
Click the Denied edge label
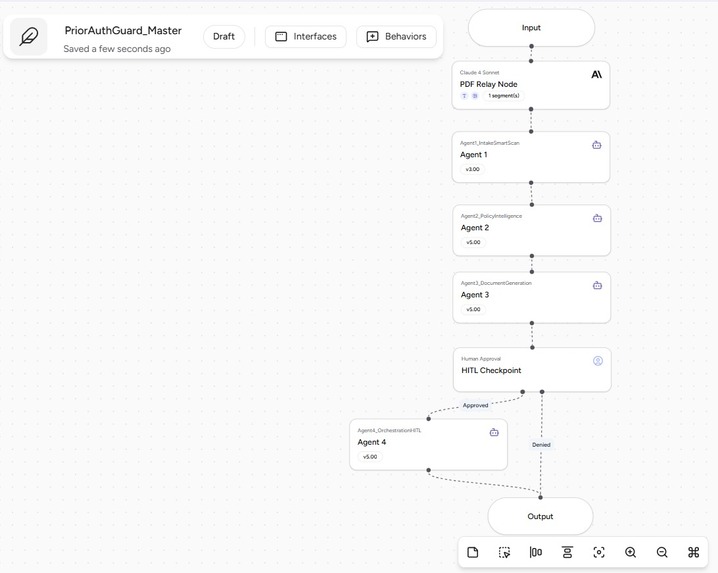tap(541, 445)
